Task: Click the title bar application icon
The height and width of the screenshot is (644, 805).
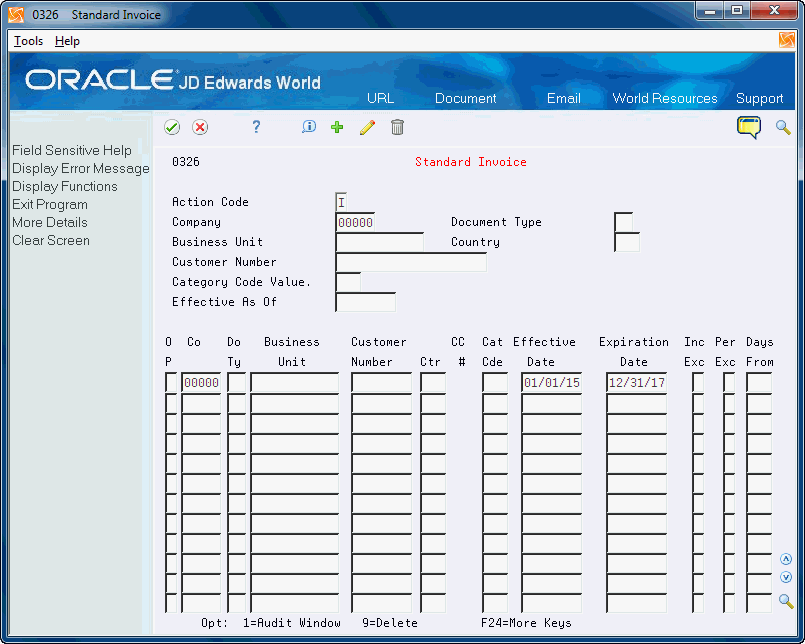Action: click(x=16, y=14)
